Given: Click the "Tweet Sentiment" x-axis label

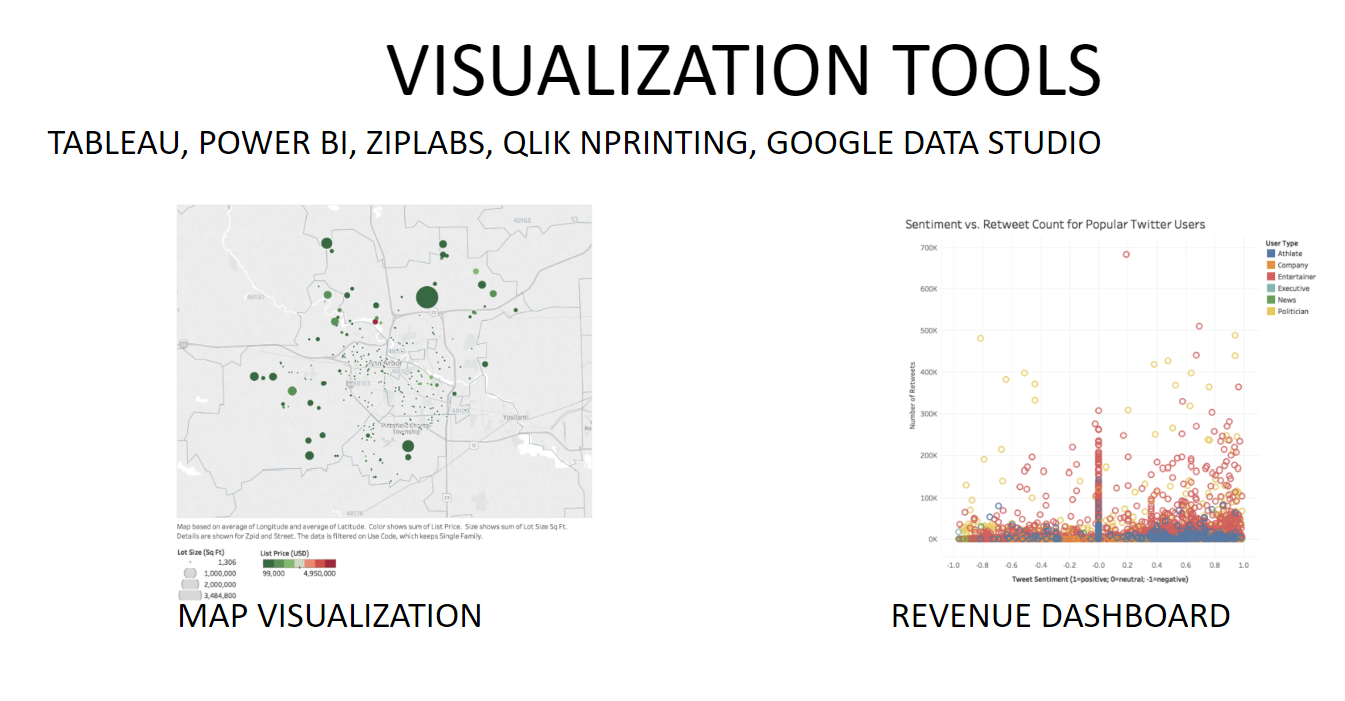Looking at the screenshot, I should [1098, 579].
